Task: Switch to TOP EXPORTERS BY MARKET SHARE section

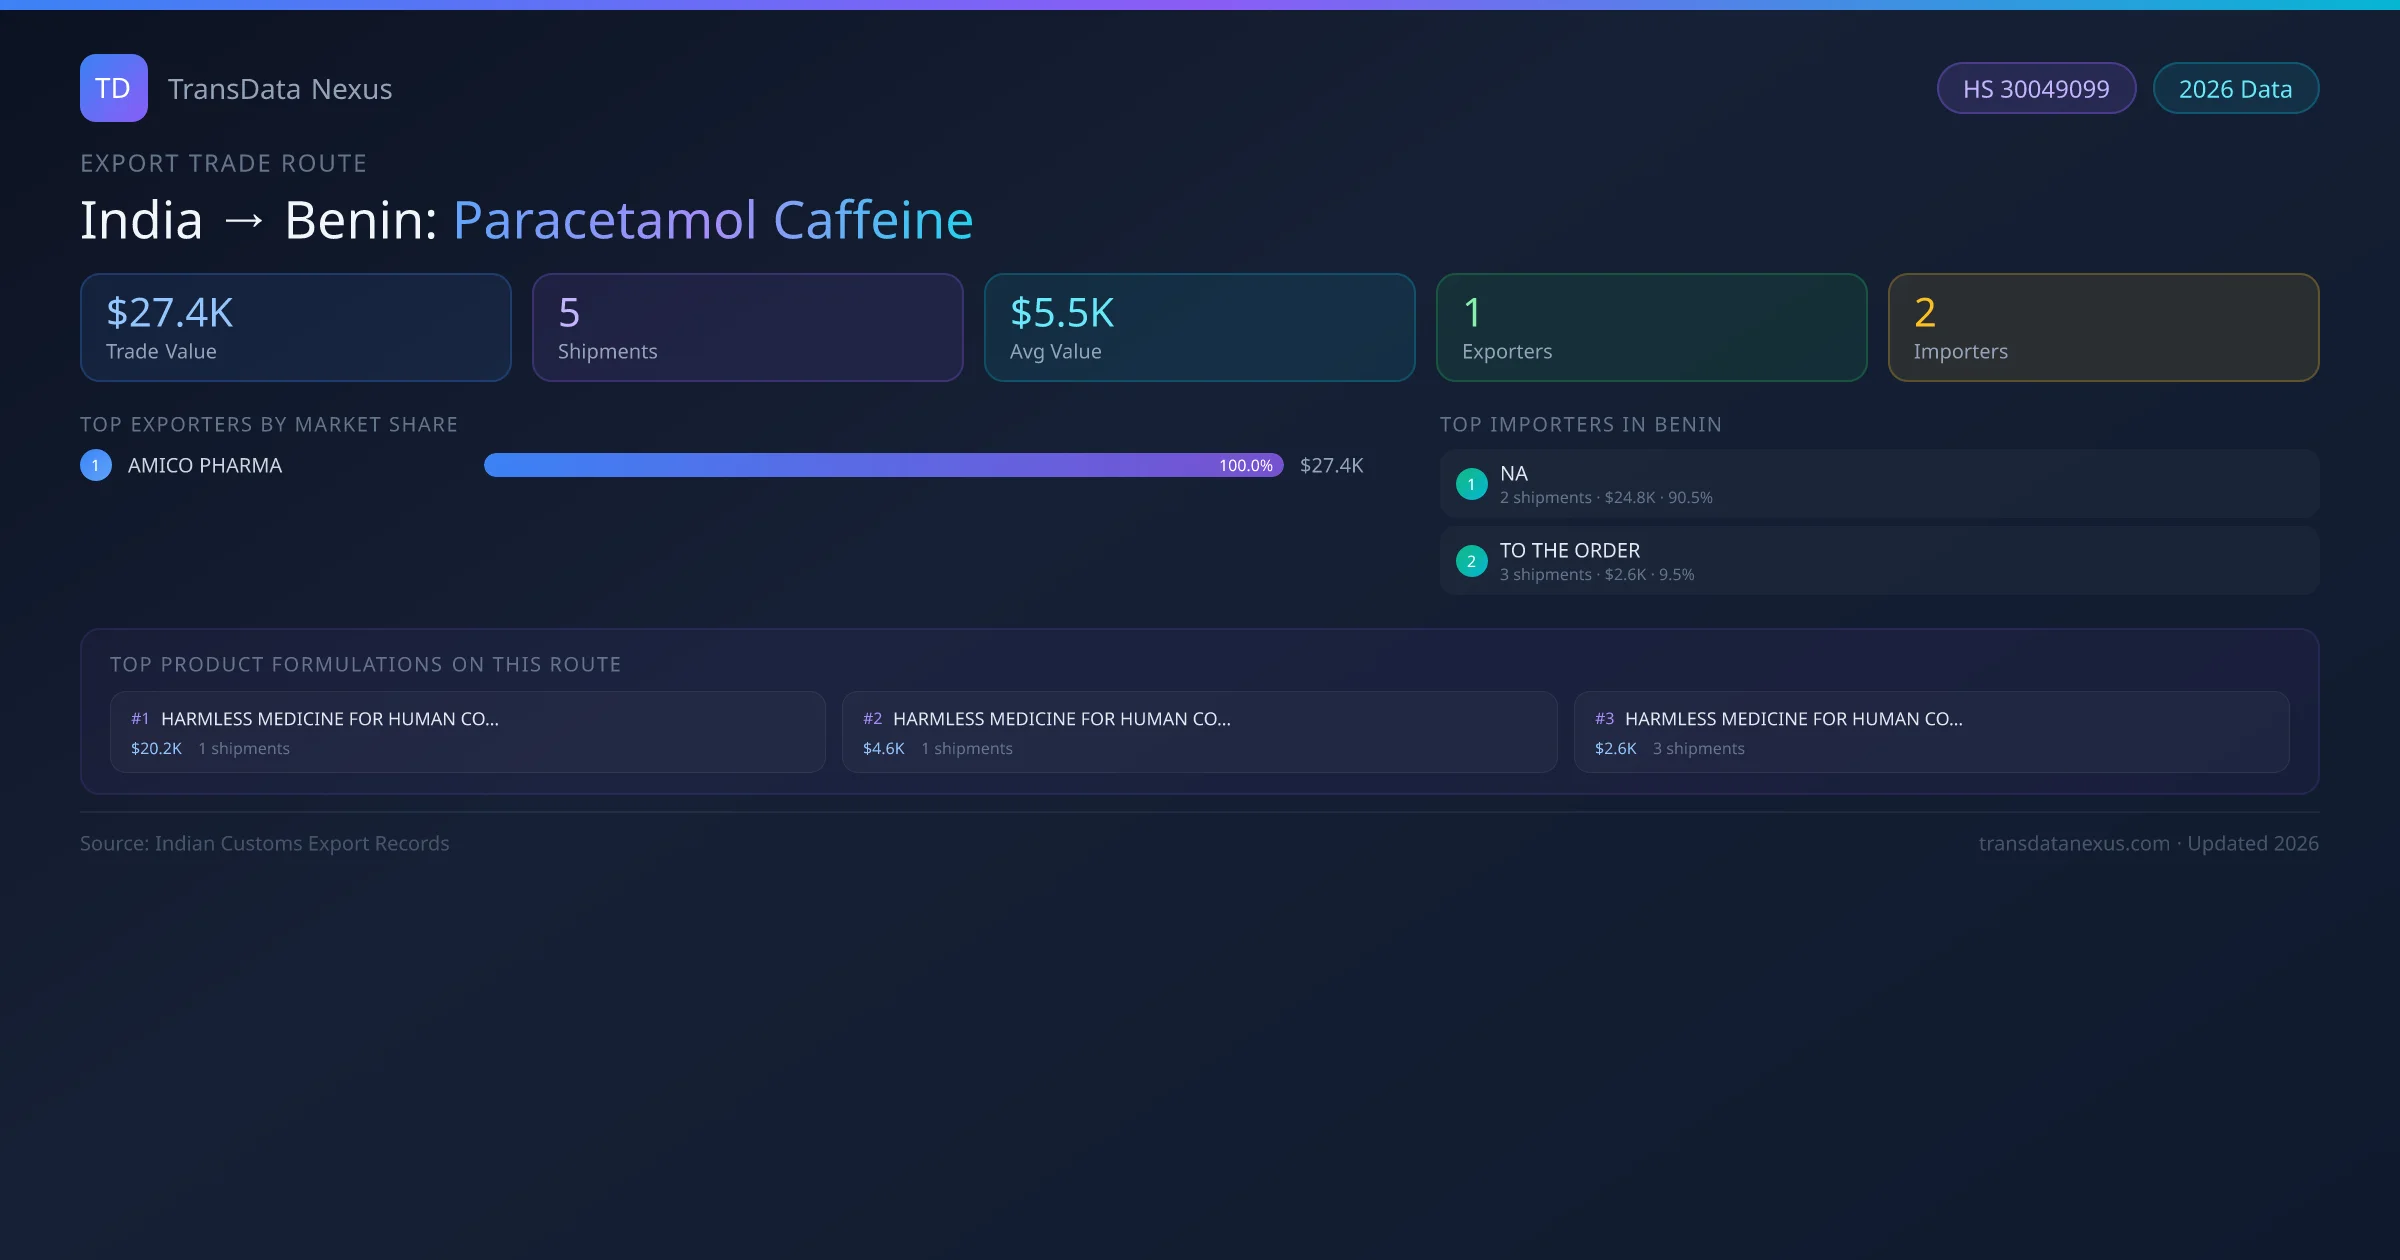Action: (x=269, y=424)
